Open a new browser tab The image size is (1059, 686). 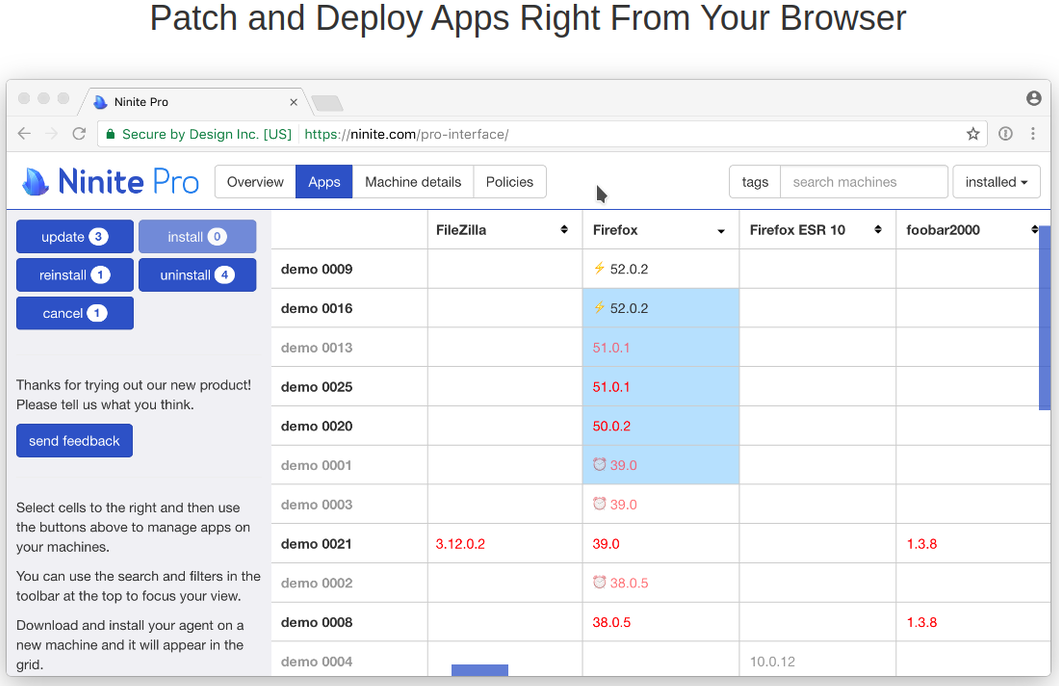point(328,103)
